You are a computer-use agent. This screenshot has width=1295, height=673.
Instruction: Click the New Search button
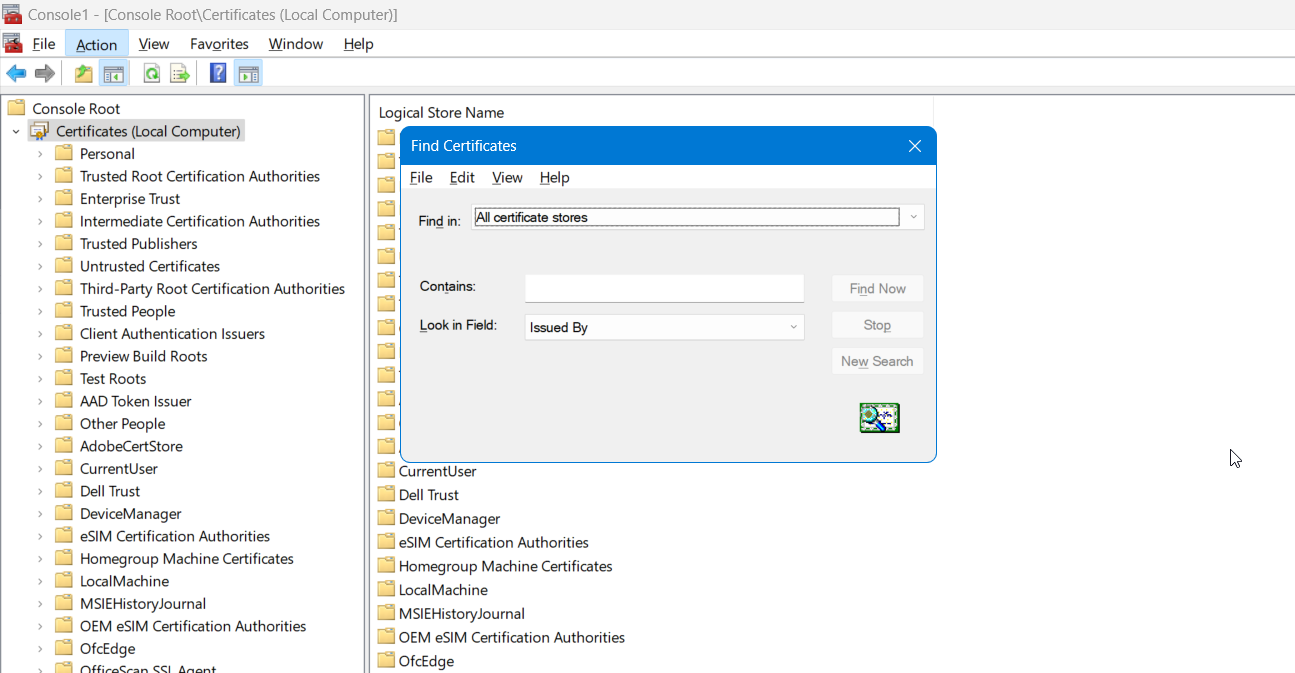(876, 361)
